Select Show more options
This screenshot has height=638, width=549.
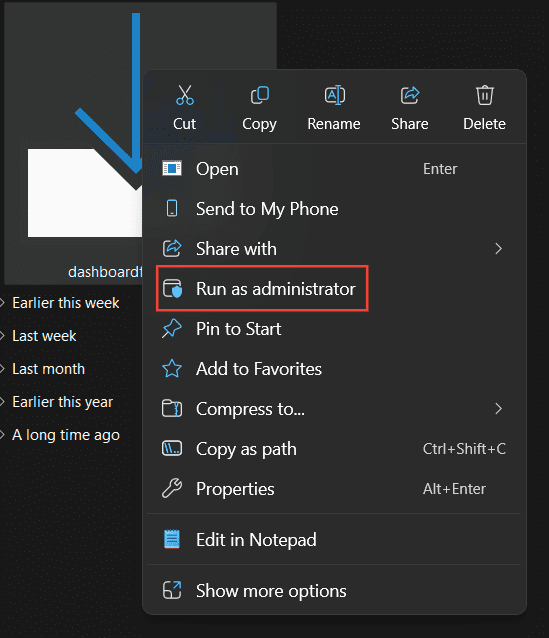click(334, 590)
